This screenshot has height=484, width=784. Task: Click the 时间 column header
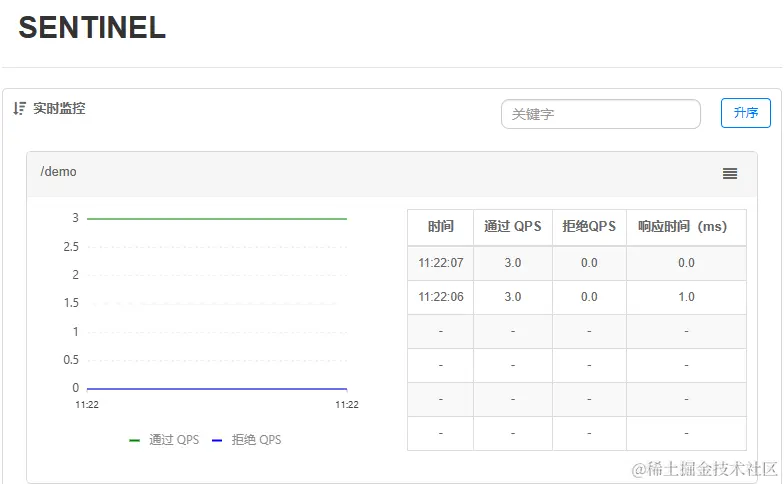click(440, 226)
